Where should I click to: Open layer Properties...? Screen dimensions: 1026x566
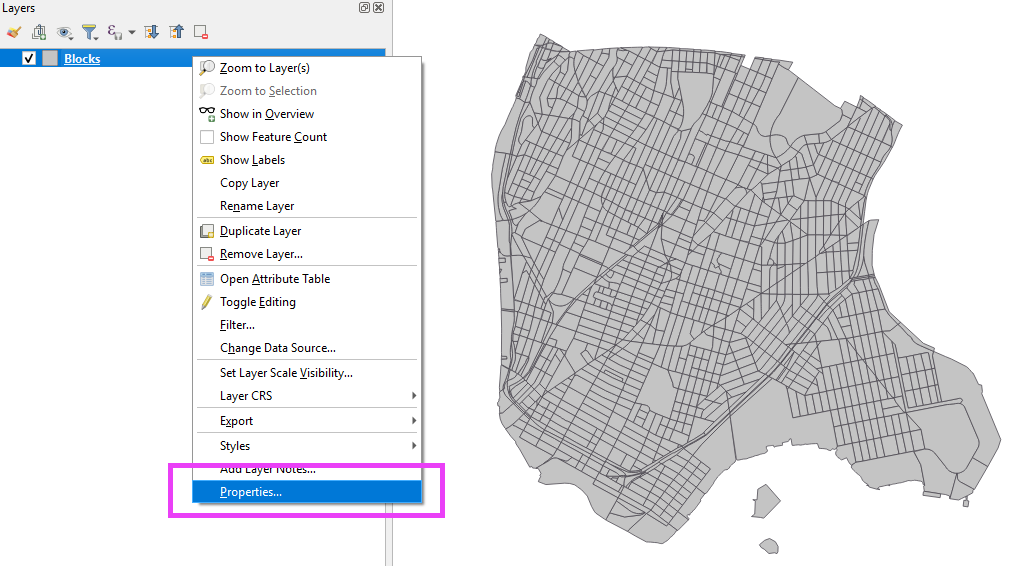click(306, 492)
